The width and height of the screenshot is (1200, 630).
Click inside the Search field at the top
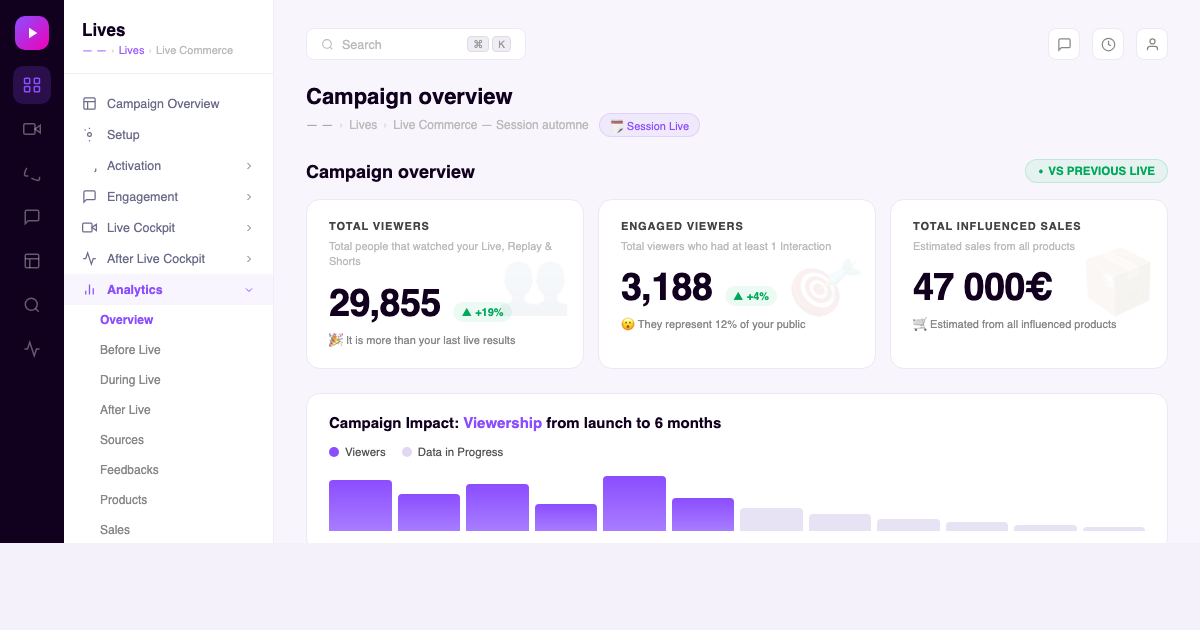coord(400,44)
